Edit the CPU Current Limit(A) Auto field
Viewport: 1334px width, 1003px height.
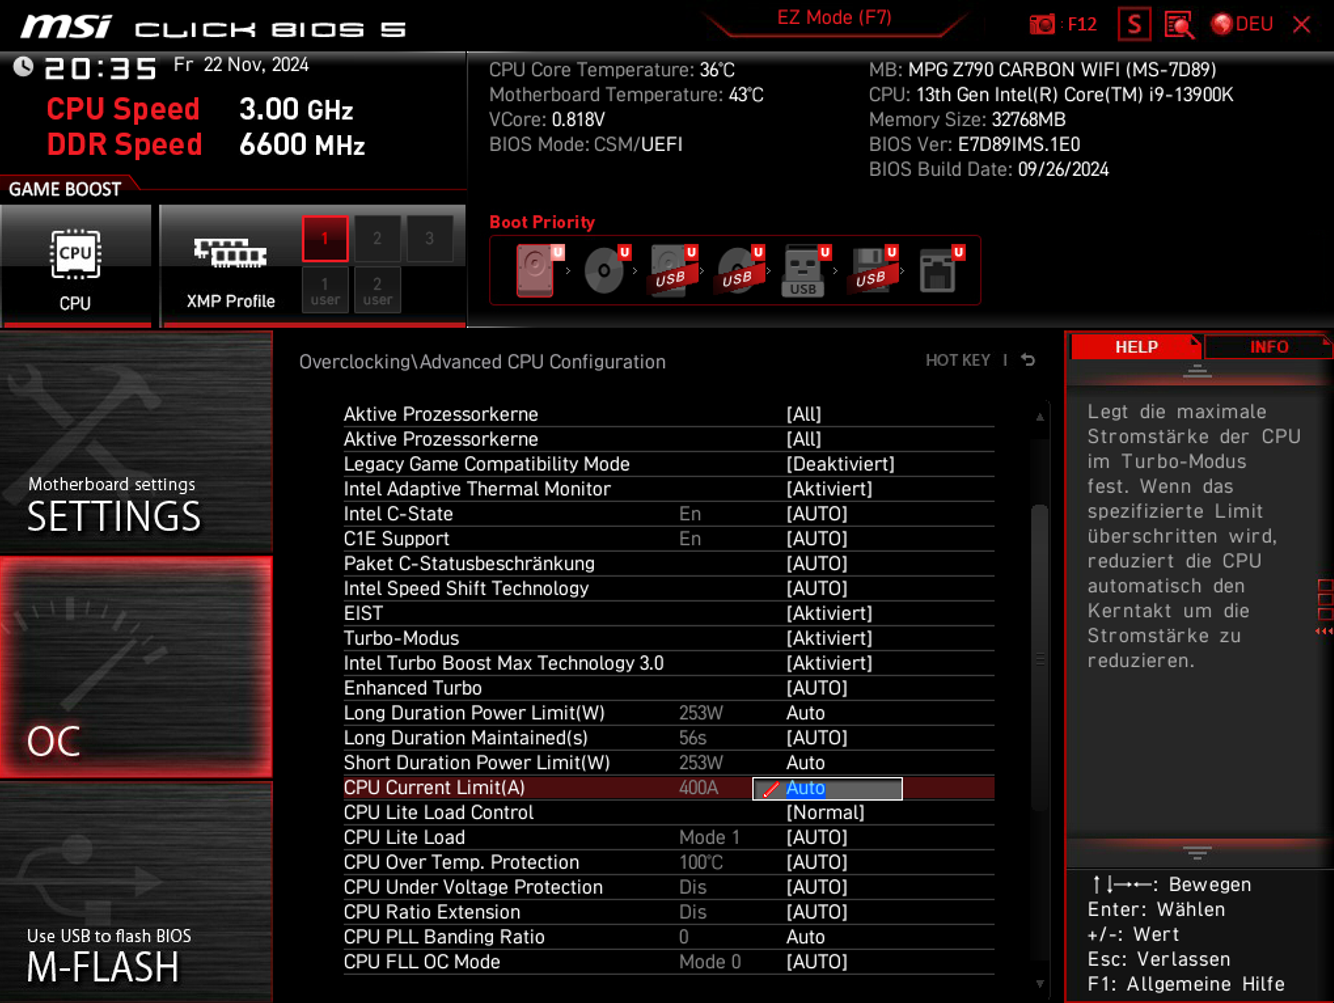coord(827,789)
